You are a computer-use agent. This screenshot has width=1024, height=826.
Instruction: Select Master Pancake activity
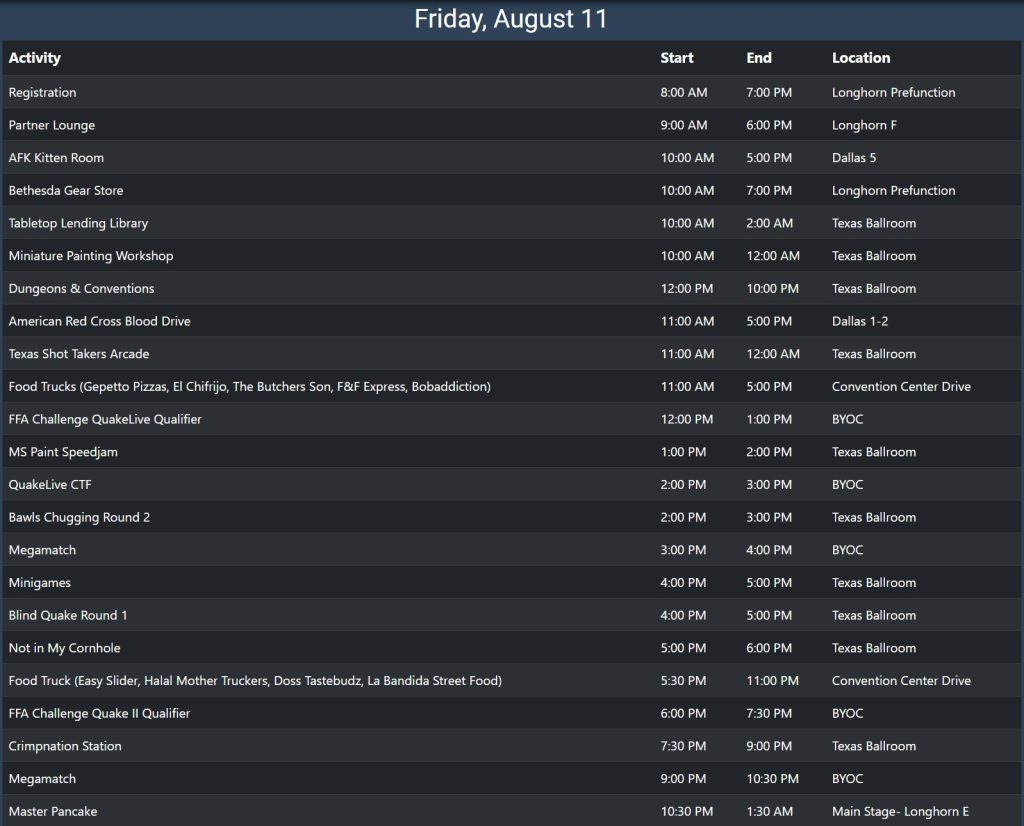[x=53, y=811]
